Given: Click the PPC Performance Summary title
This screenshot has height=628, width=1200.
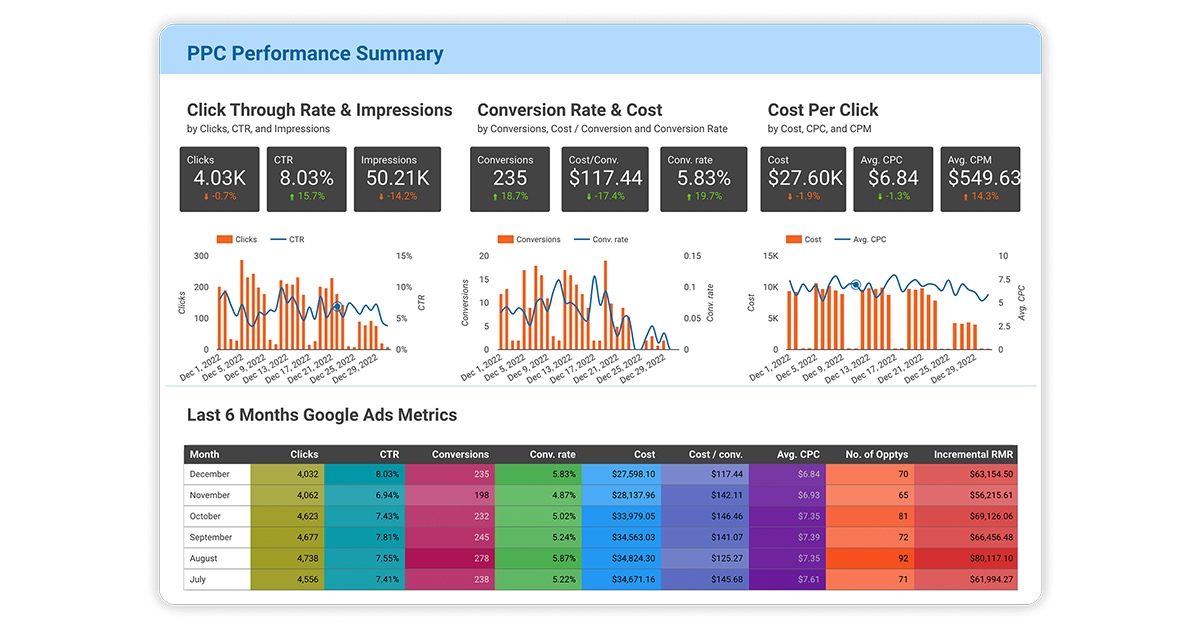Looking at the screenshot, I should (315, 53).
